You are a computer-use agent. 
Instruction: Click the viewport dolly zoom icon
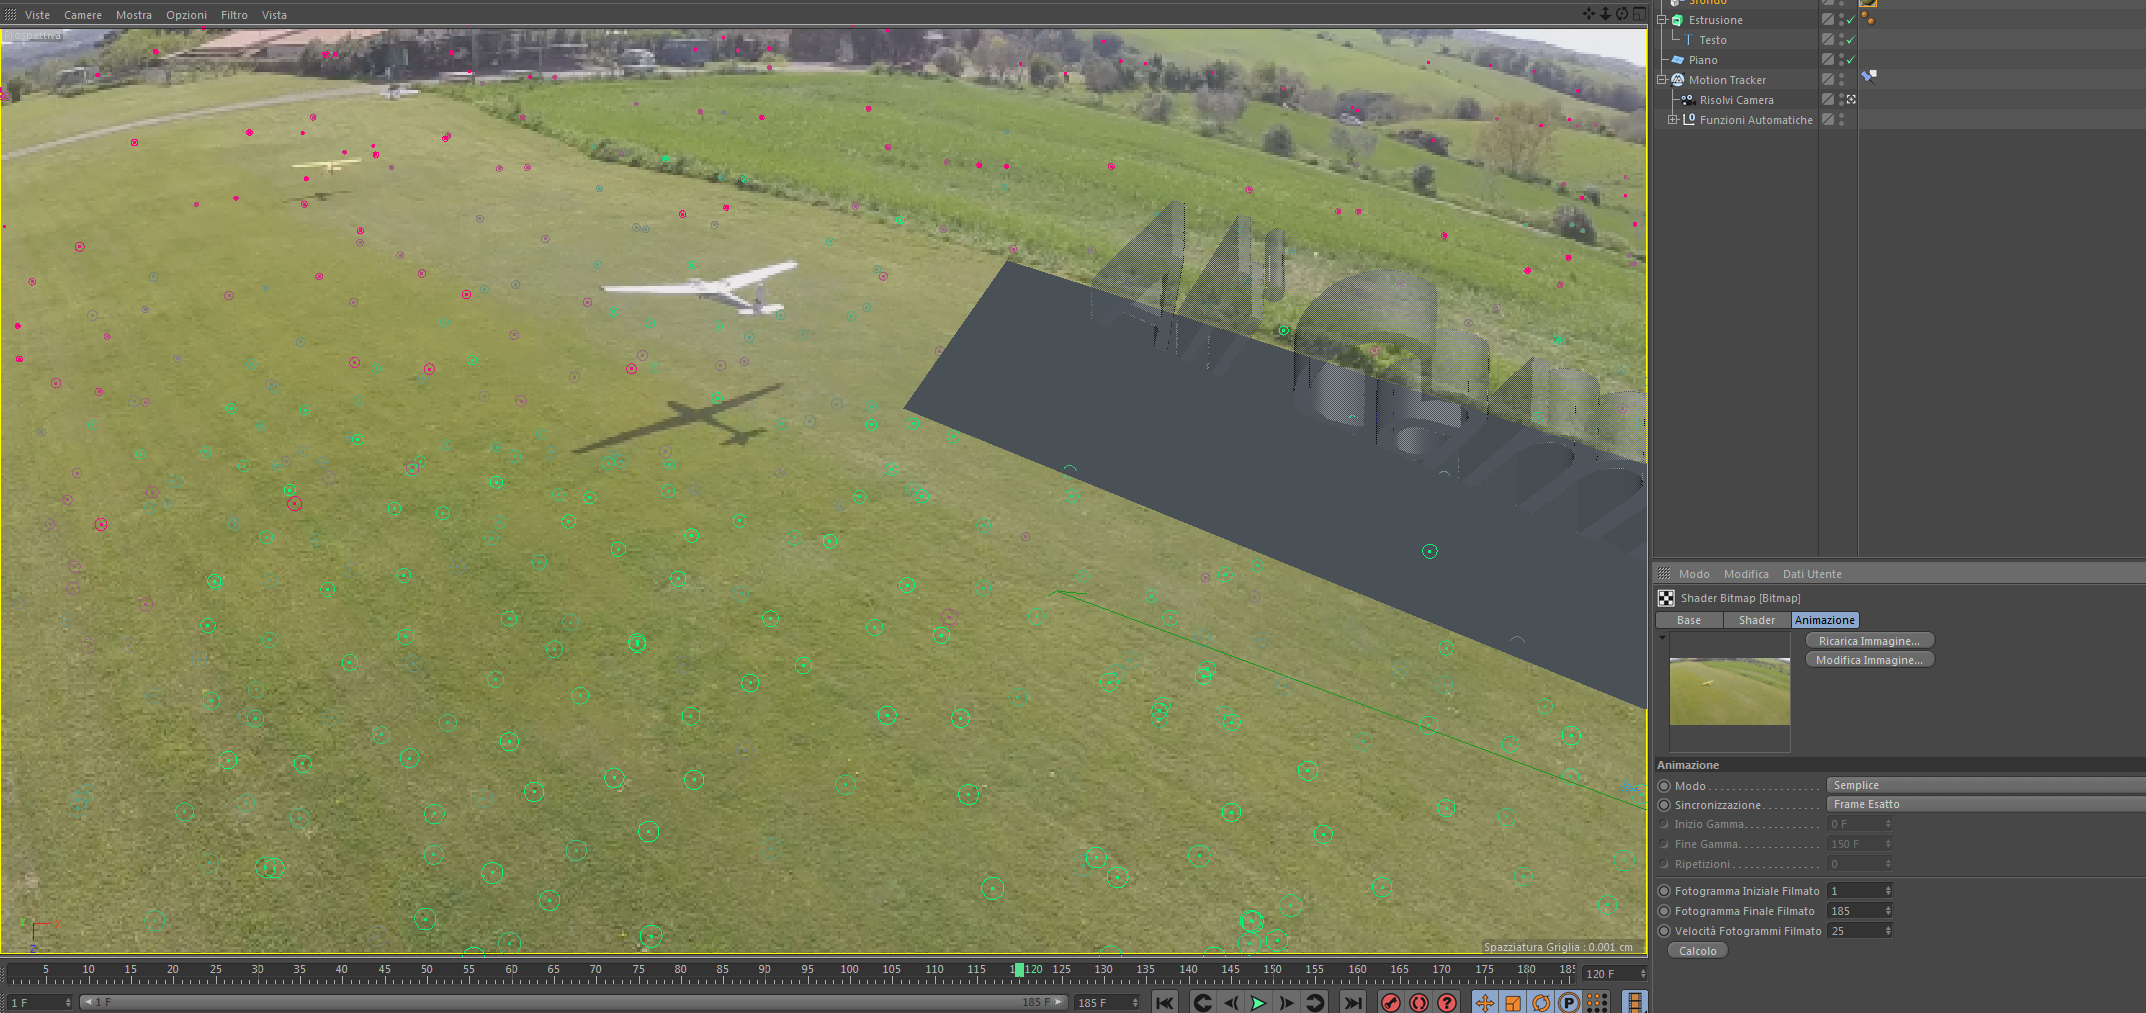click(1605, 14)
